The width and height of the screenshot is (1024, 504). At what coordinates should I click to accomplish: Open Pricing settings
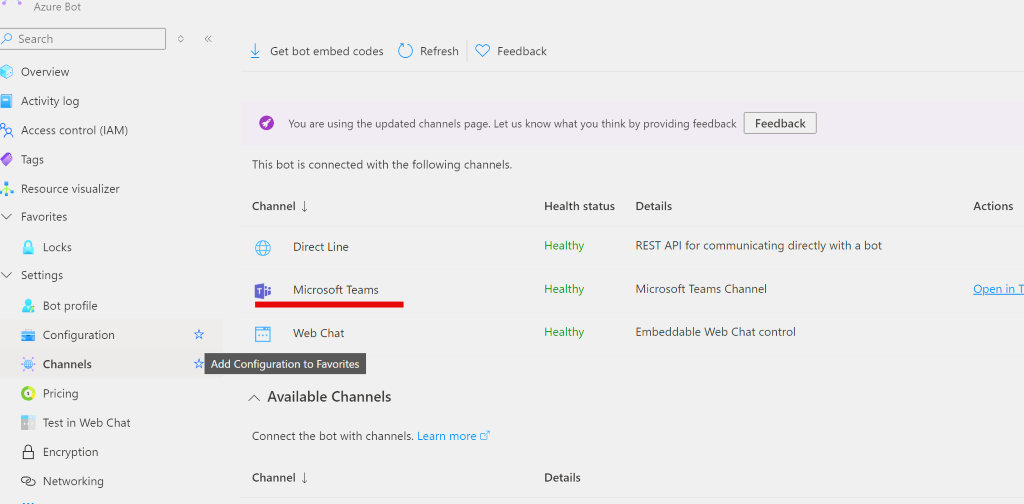point(61,394)
